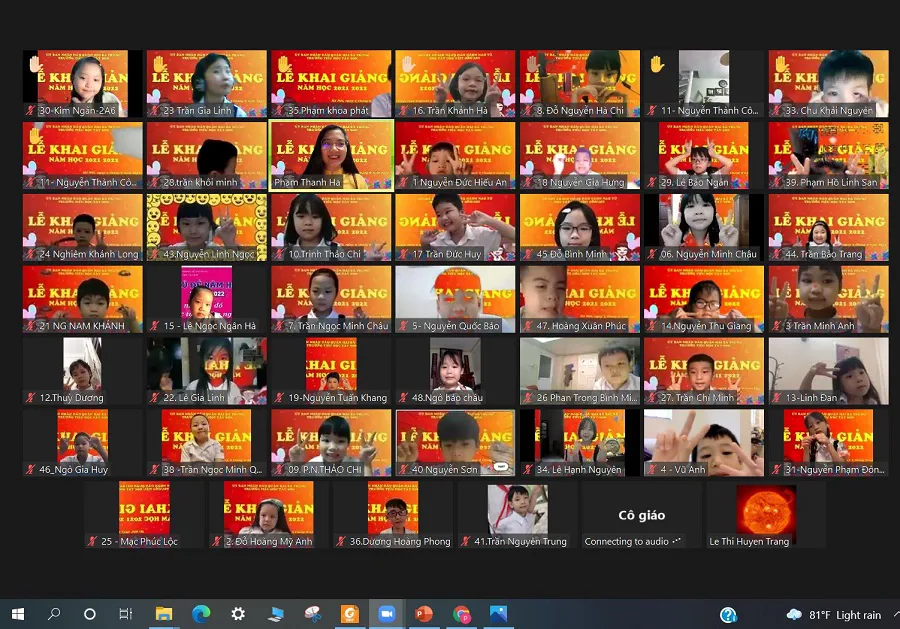
Task: Select Le Thi Huyen Trang's video tile
Action: pos(766,510)
